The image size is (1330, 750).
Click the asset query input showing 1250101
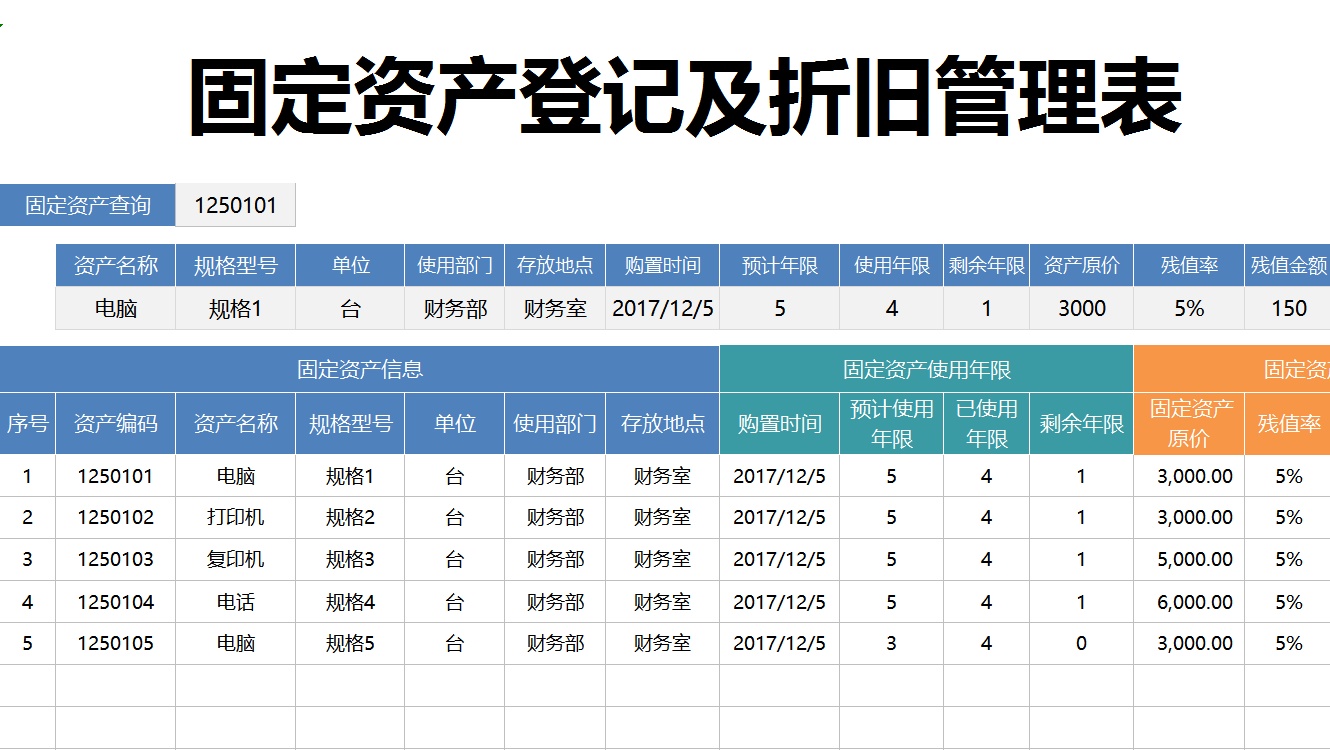coord(236,205)
